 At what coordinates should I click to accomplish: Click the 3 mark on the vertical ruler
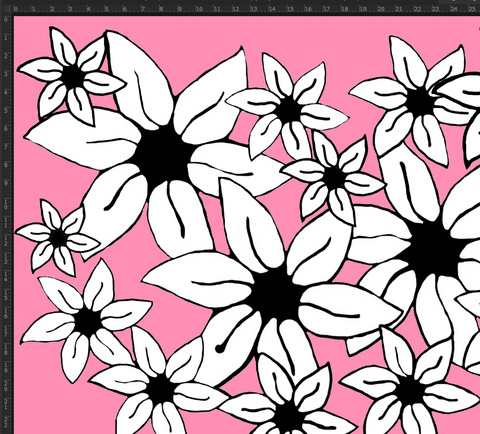coord(6,74)
